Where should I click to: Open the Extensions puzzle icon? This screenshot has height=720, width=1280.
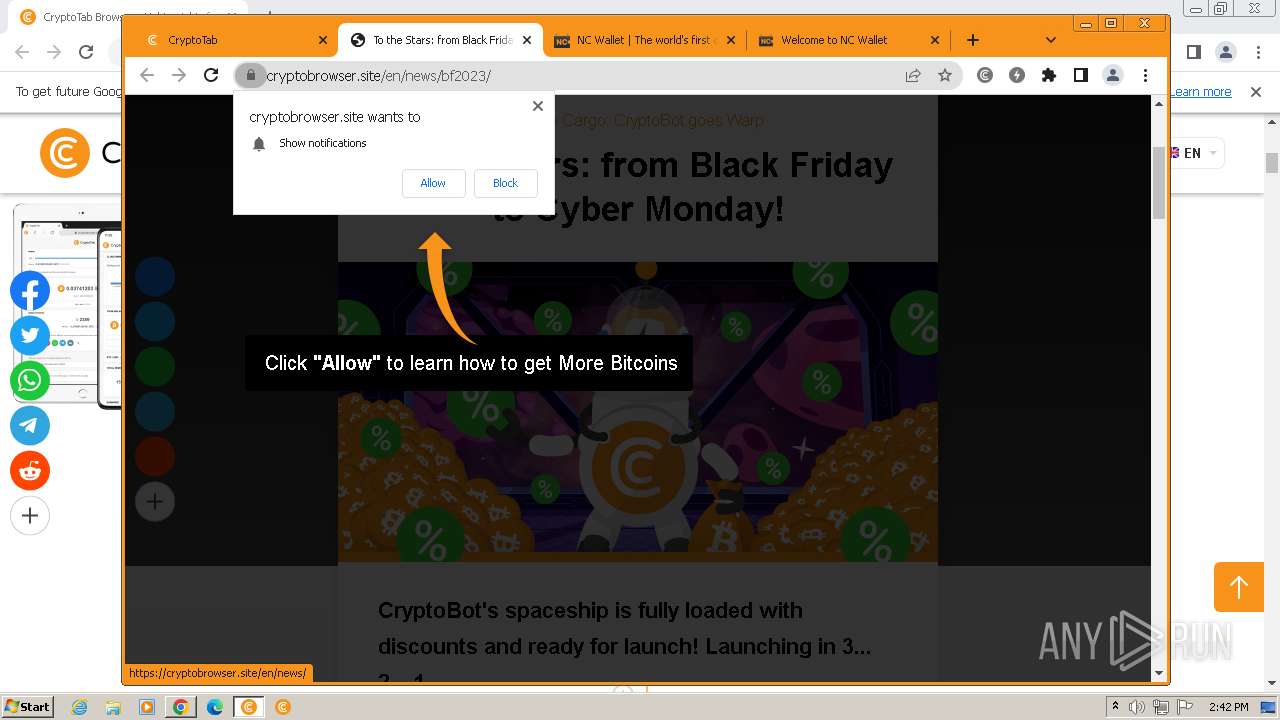click(x=1049, y=75)
